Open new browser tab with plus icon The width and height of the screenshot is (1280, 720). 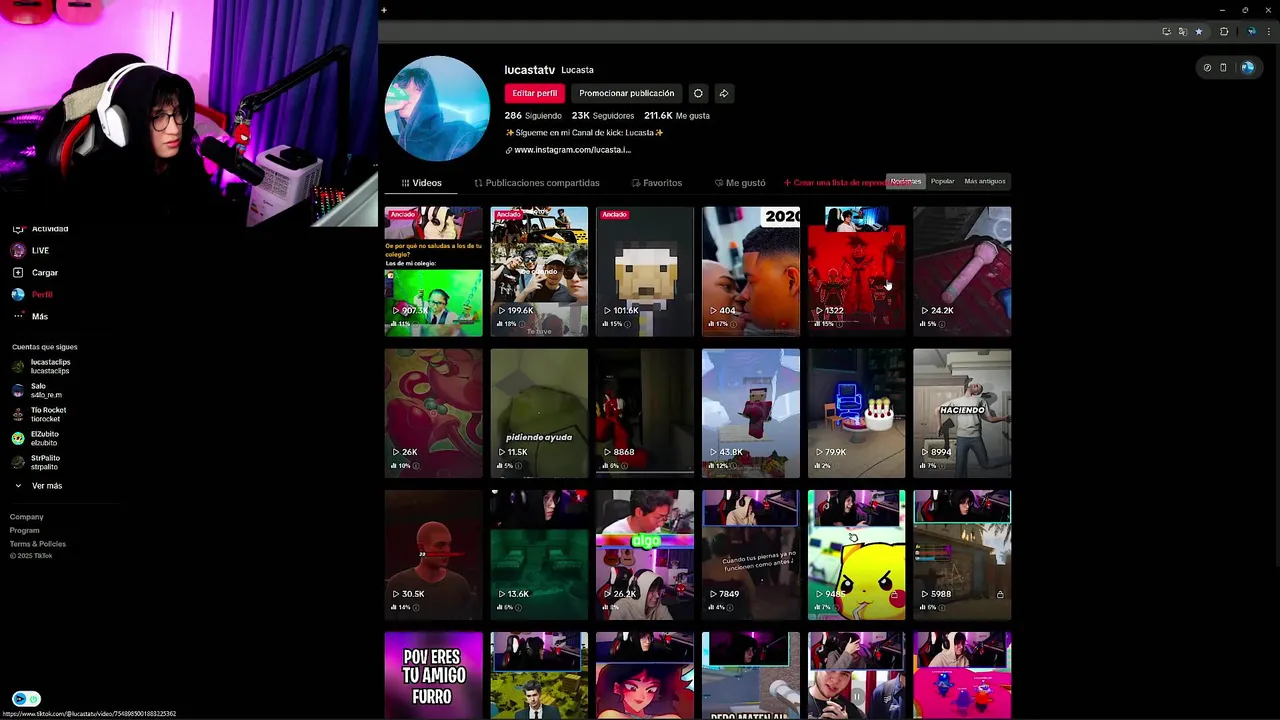click(384, 10)
